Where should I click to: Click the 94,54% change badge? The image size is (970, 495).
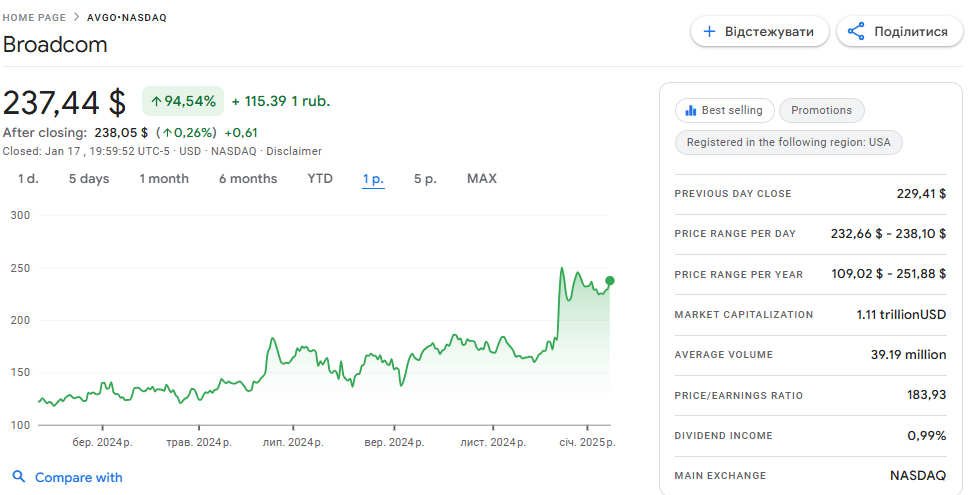coord(183,101)
